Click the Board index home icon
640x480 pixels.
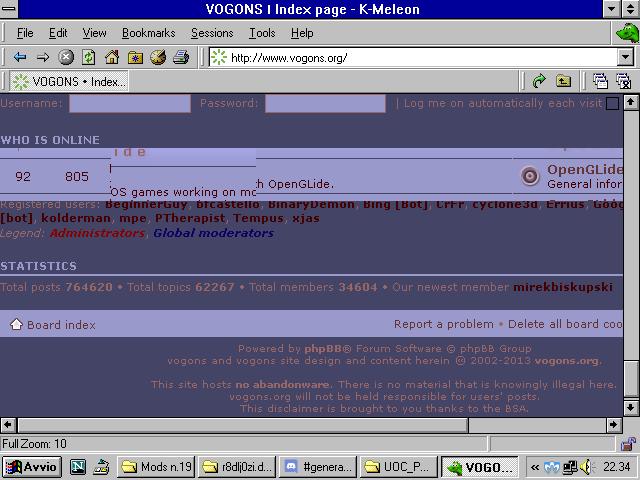[x=16, y=324]
